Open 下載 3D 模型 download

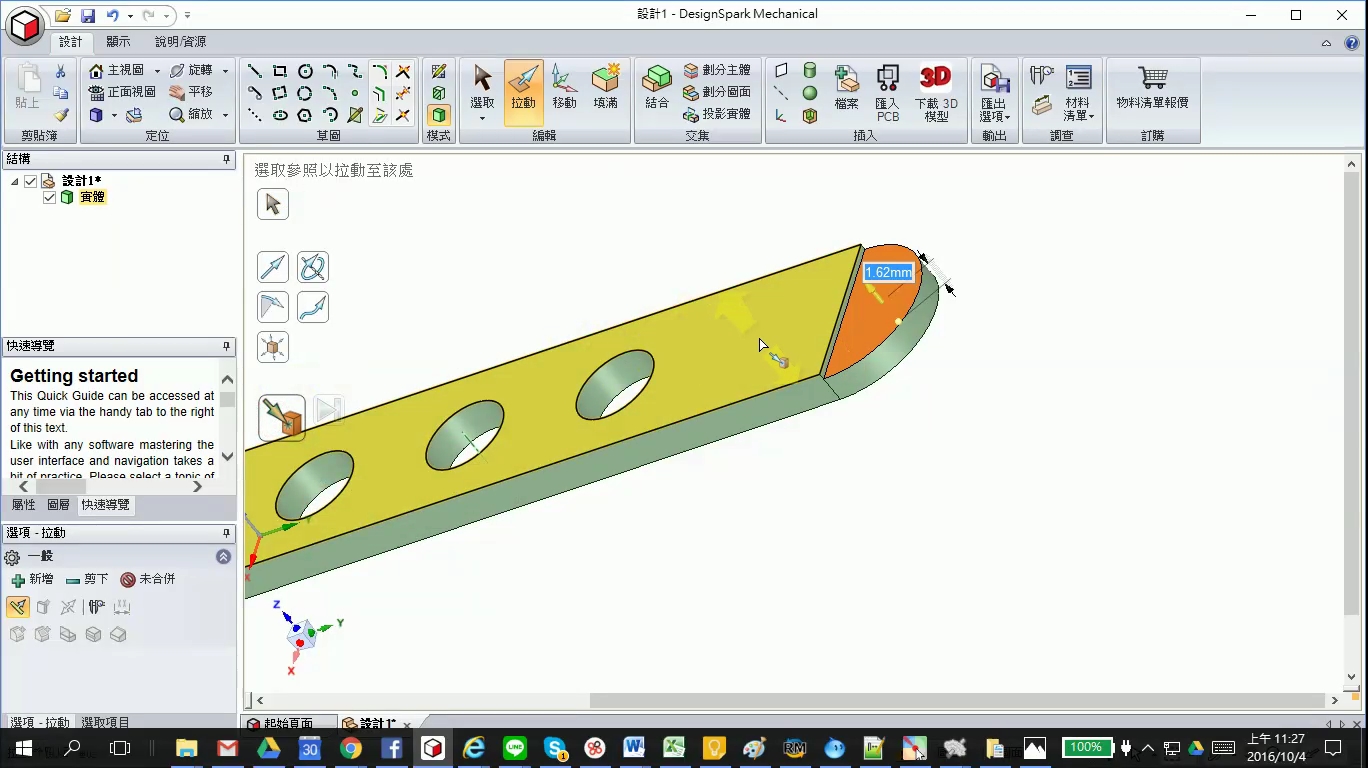936,93
